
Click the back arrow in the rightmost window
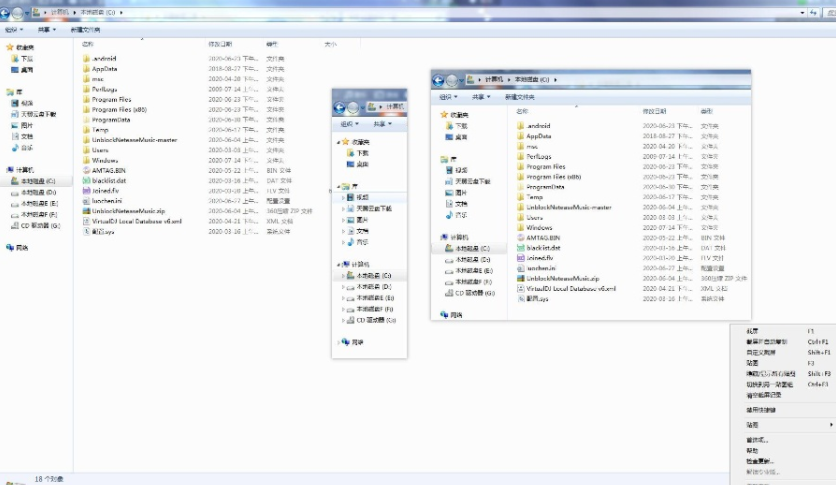[440, 80]
